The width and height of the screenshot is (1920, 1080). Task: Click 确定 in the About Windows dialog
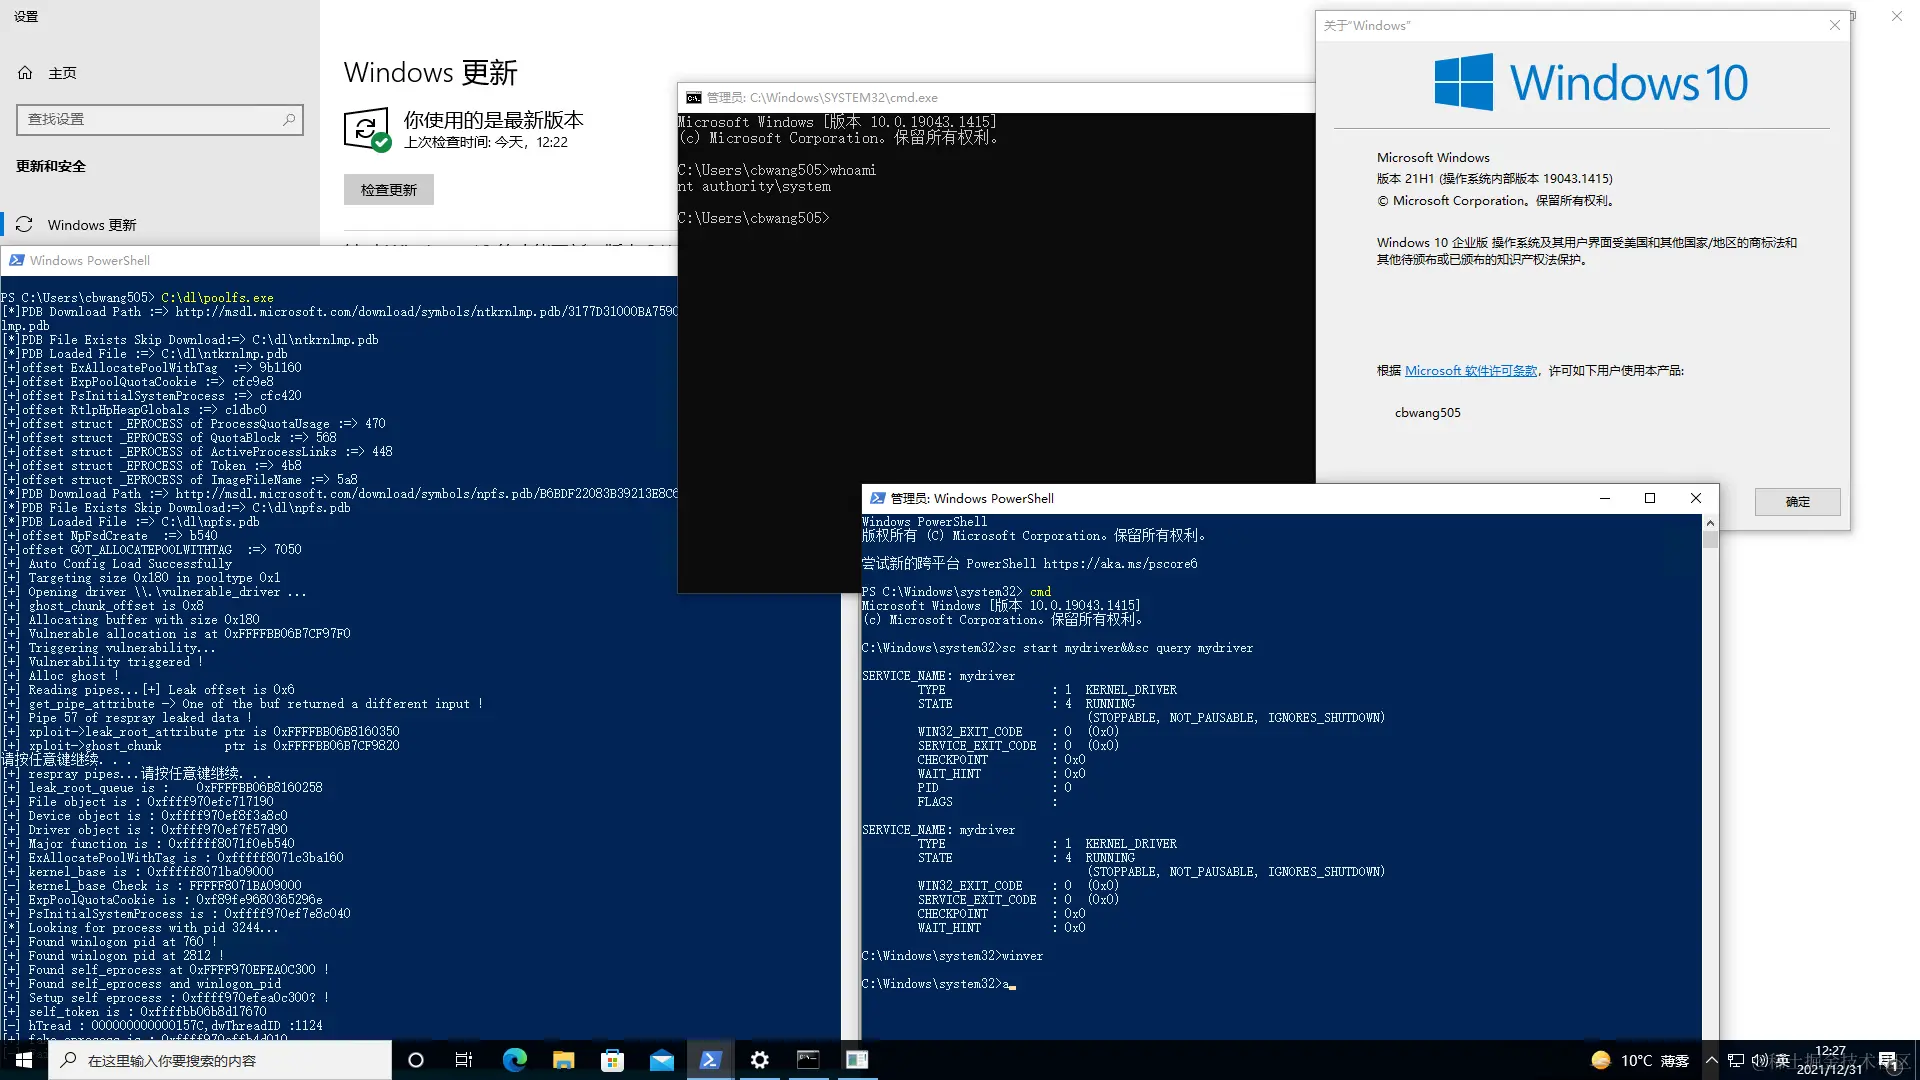click(x=1797, y=502)
